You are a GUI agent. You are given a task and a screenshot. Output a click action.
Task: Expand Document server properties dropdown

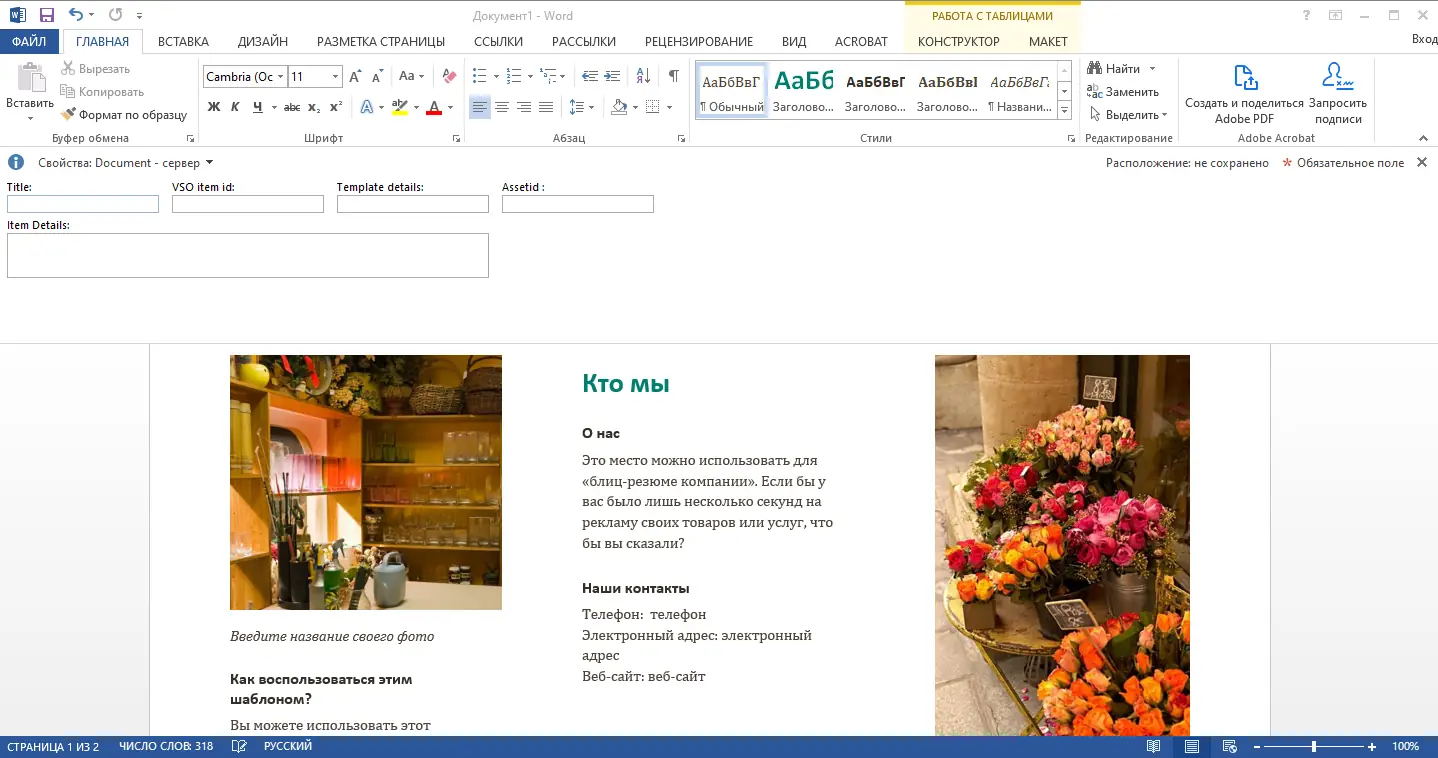point(209,163)
